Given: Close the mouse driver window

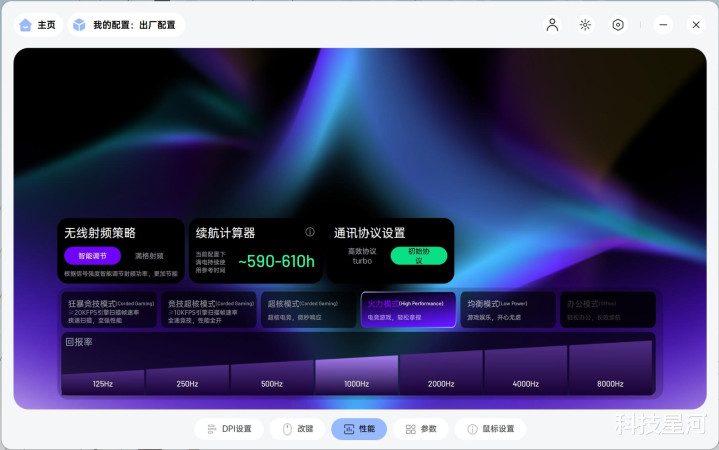Looking at the screenshot, I should (x=696, y=25).
